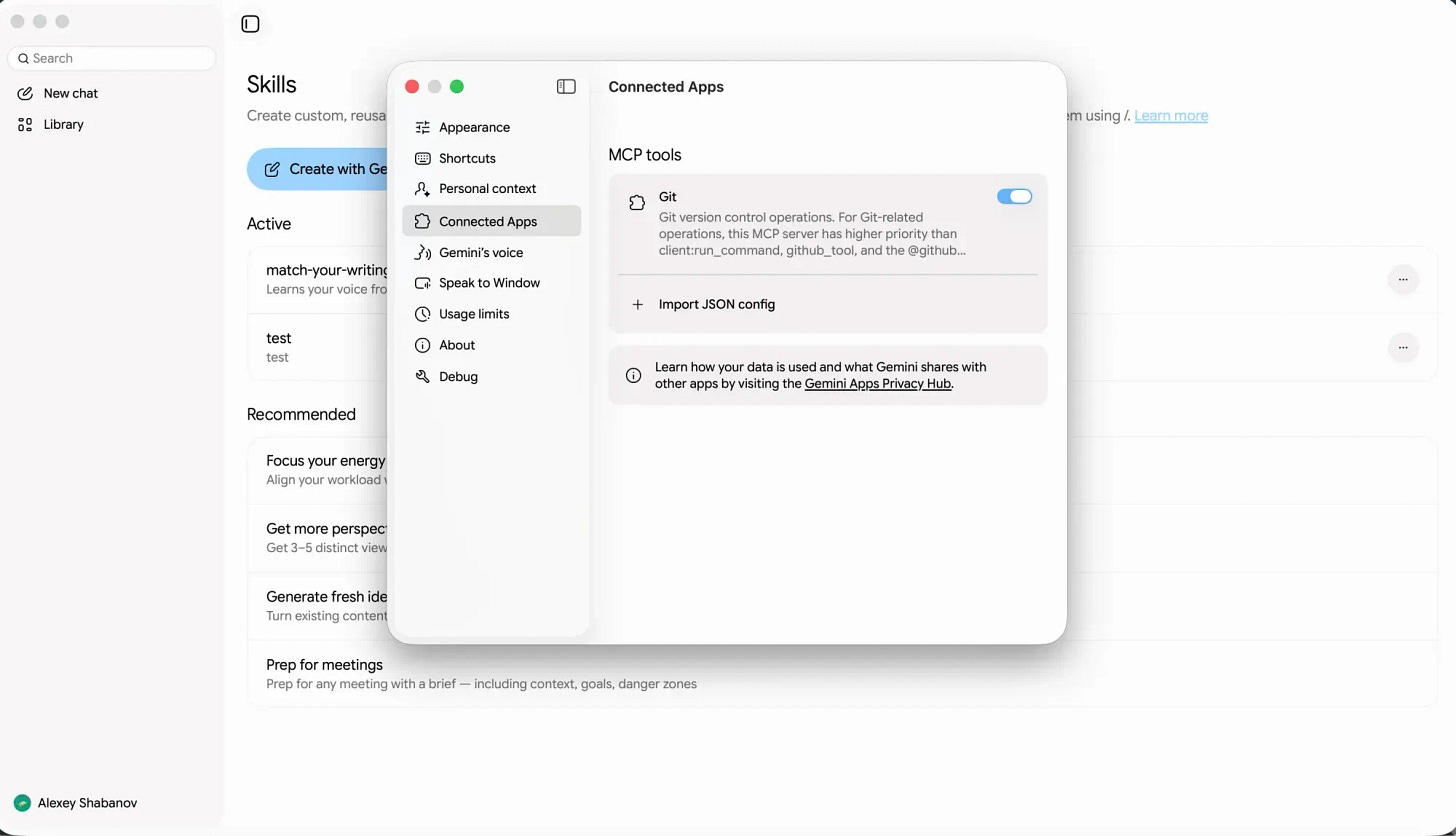This screenshot has width=1456, height=836.
Task: Disable the Git MCP tool switch
Action: tap(1014, 197)
